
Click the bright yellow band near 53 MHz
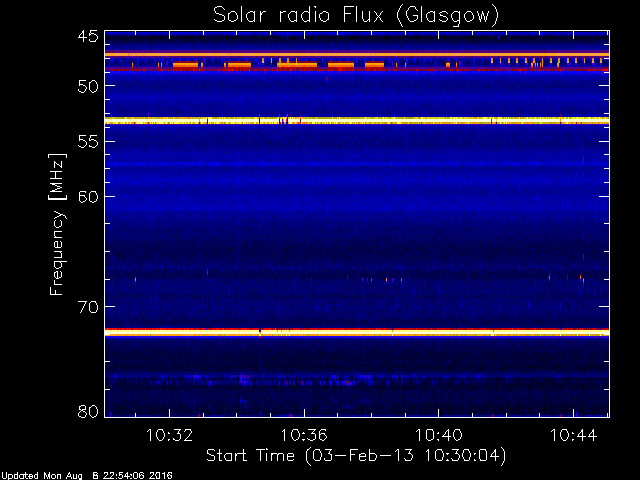(357, 120)
